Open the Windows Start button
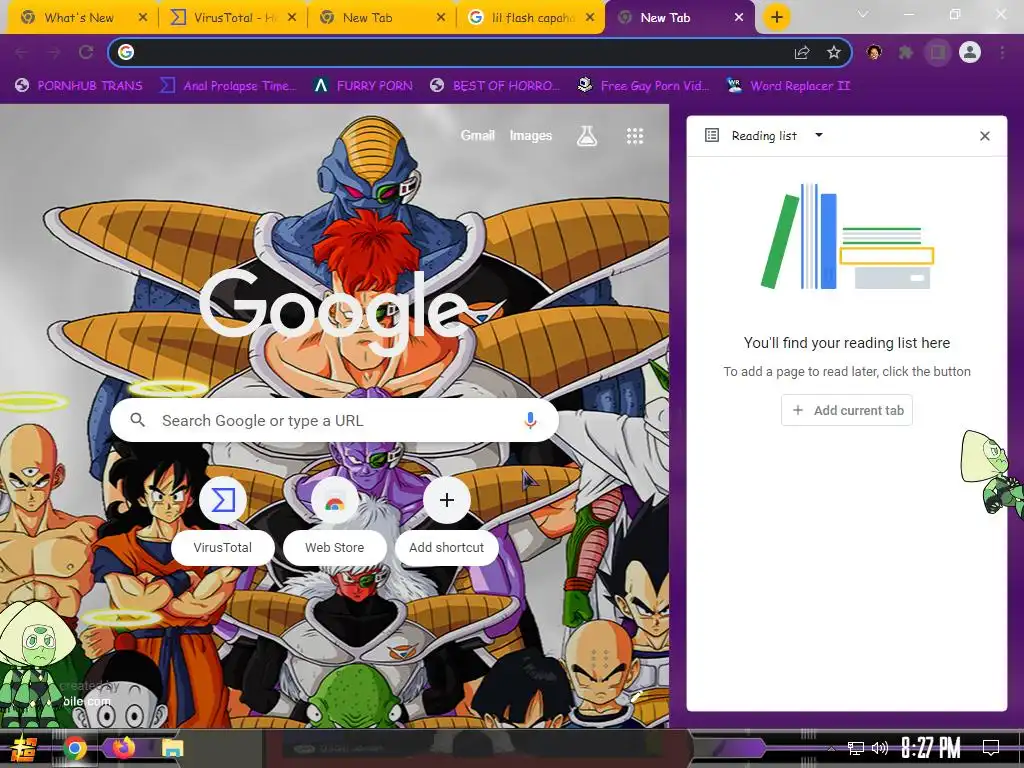 [24, 748]
